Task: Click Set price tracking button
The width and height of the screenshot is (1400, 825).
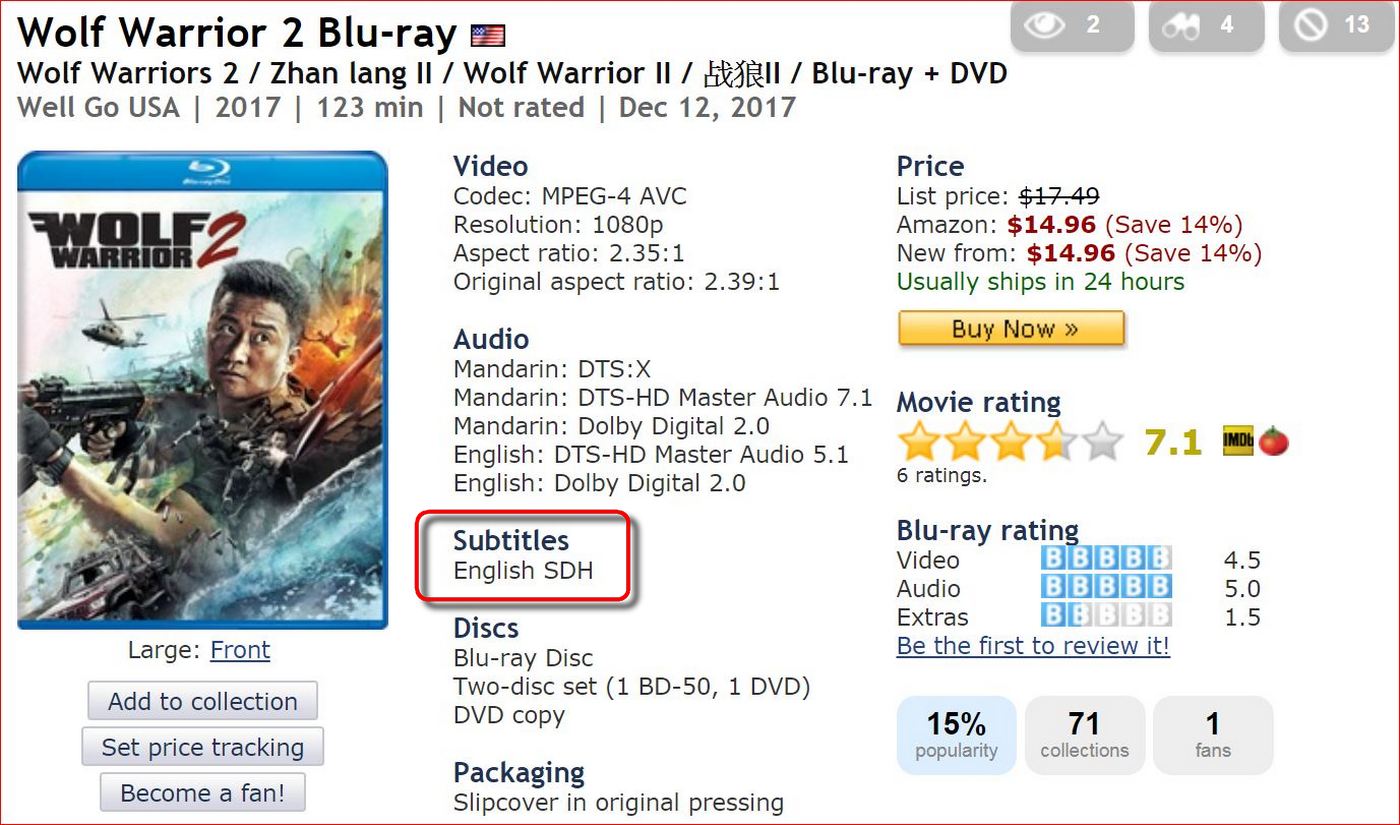Action: pos(202,747)
